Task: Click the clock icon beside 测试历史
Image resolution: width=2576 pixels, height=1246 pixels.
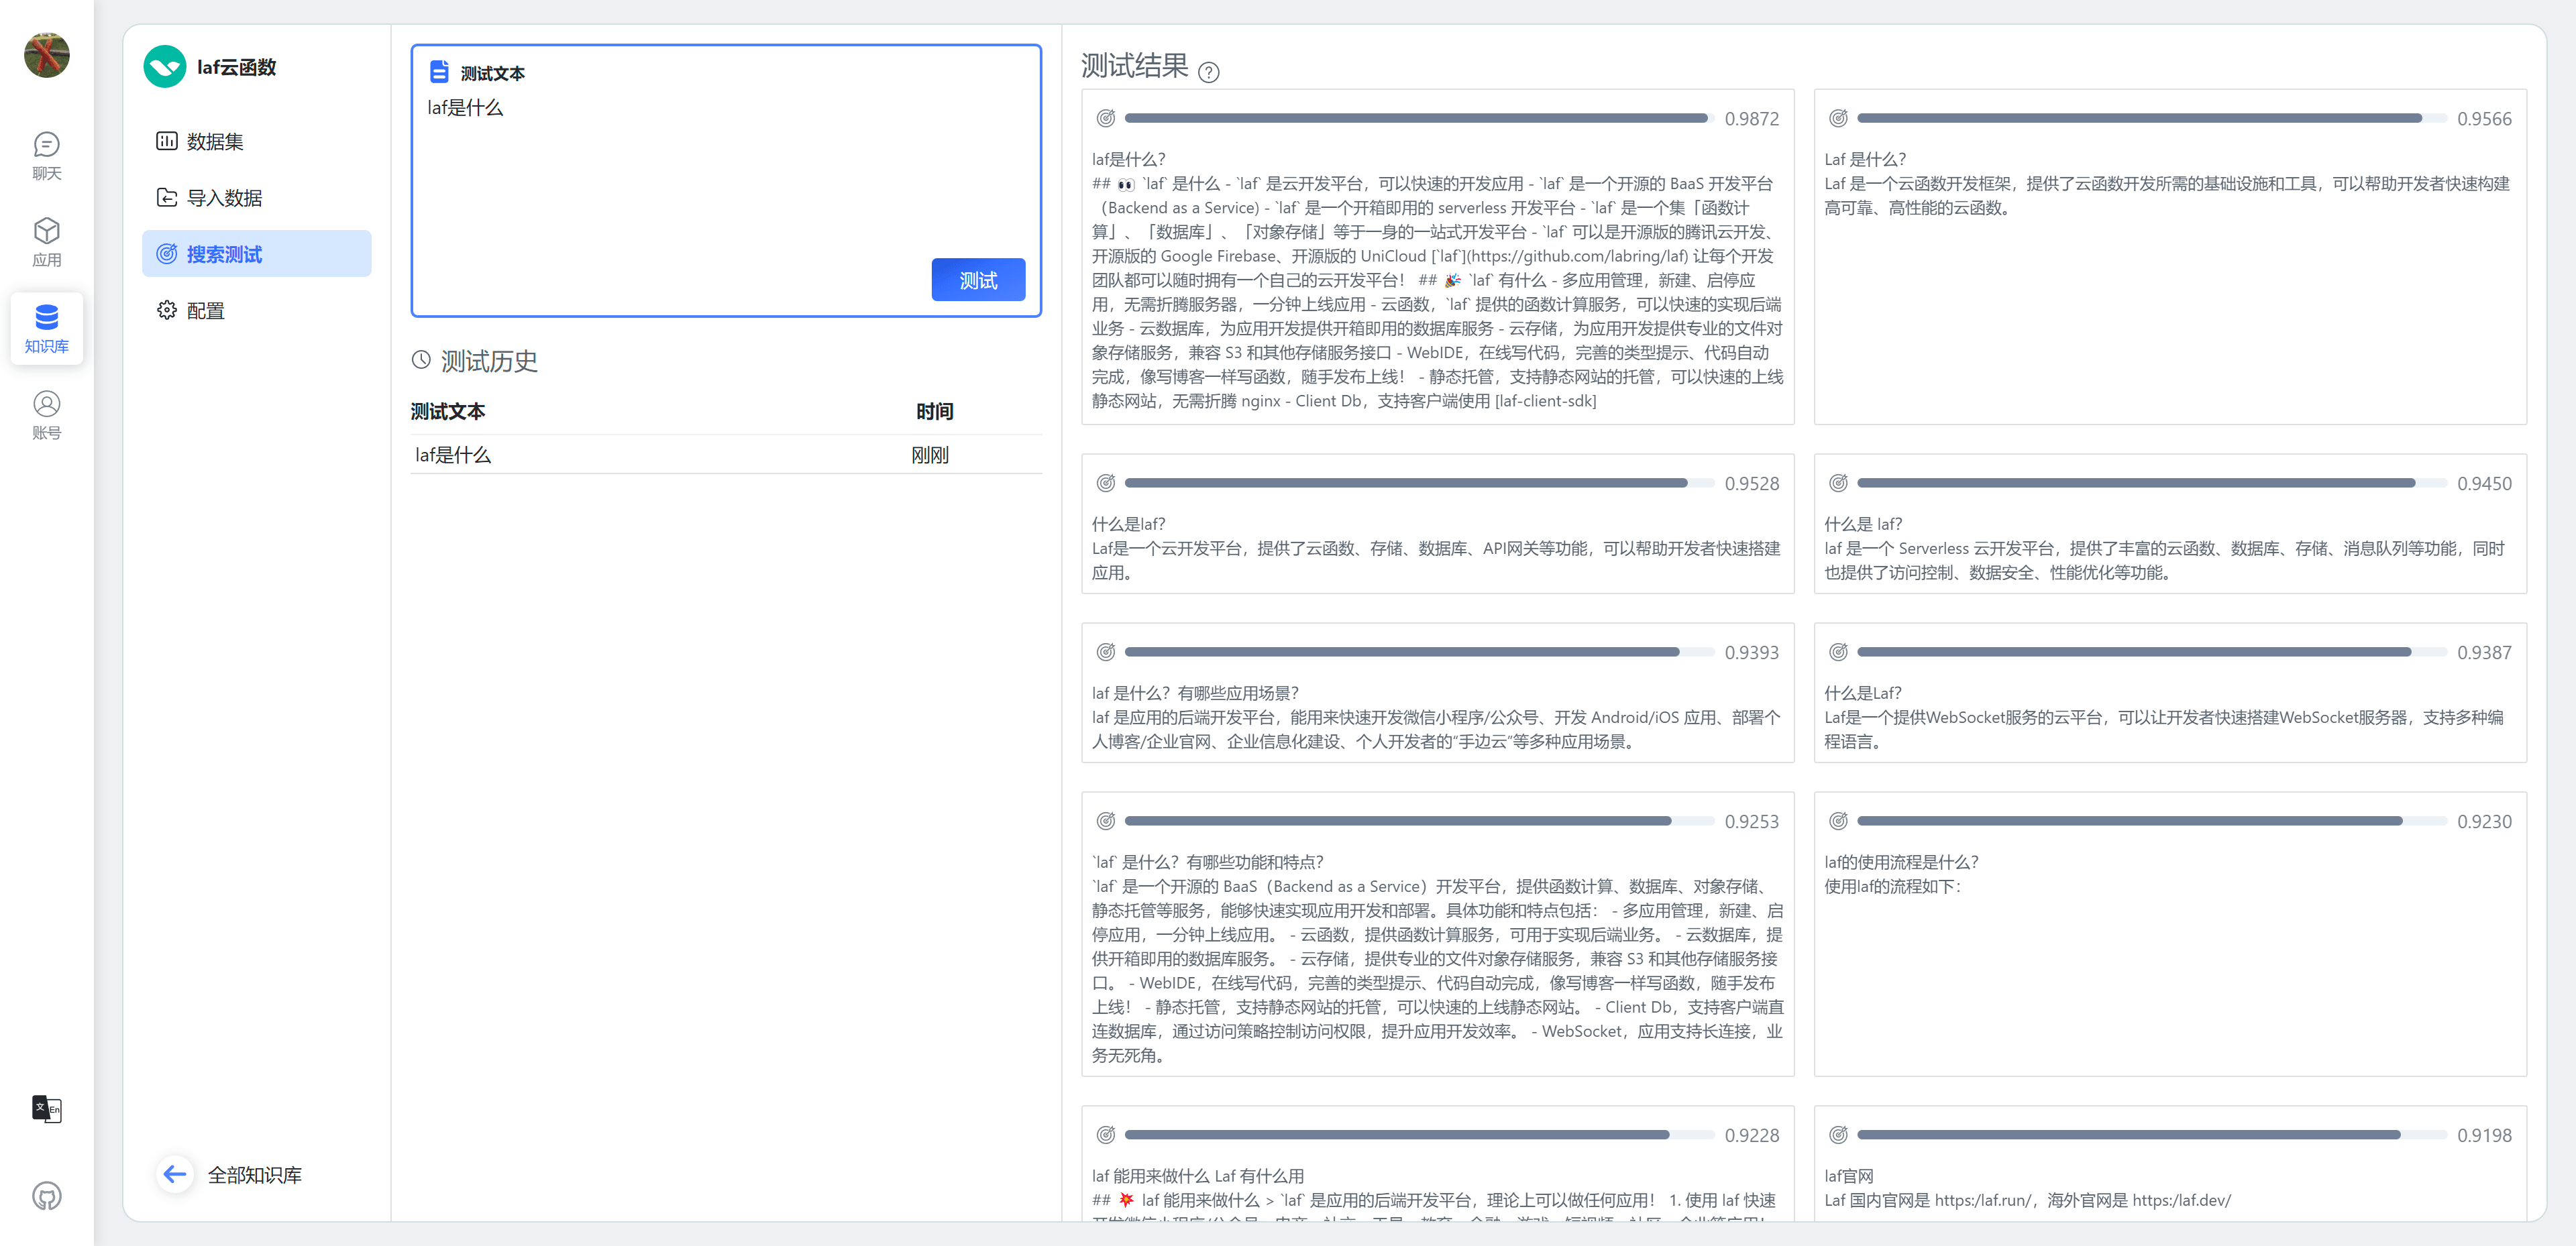Action: 421,360
